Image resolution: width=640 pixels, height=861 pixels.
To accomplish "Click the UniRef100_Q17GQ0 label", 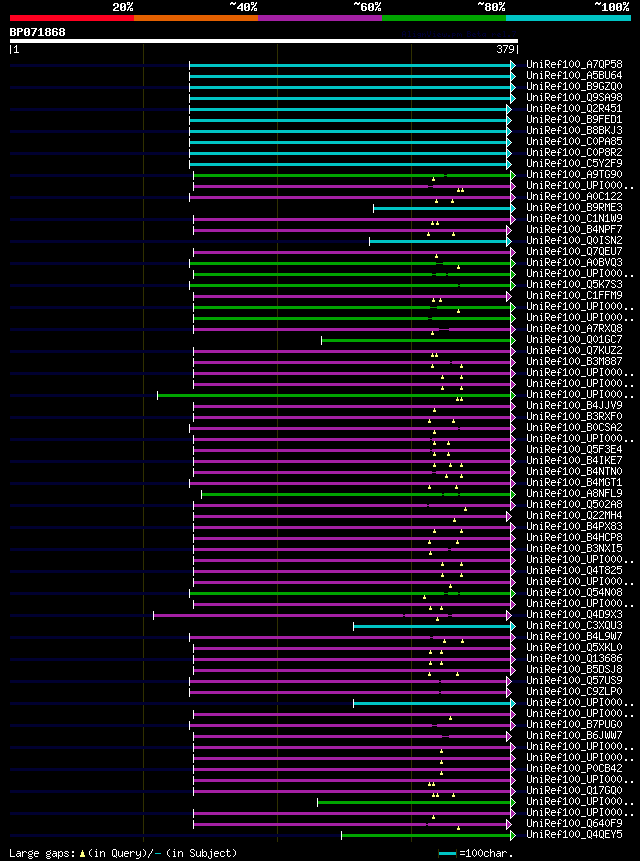I will pyautogui.click(x=574, y=790).
